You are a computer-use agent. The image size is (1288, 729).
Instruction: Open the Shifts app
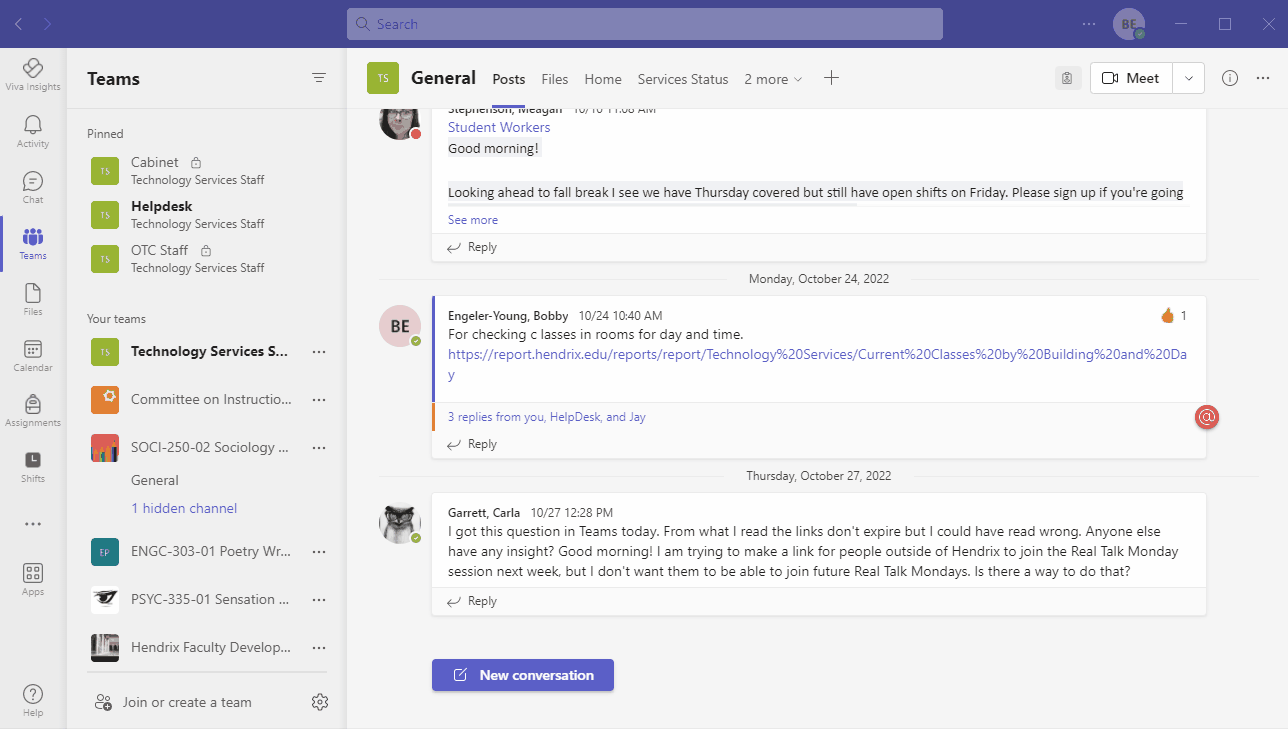[x=33, y=466]
